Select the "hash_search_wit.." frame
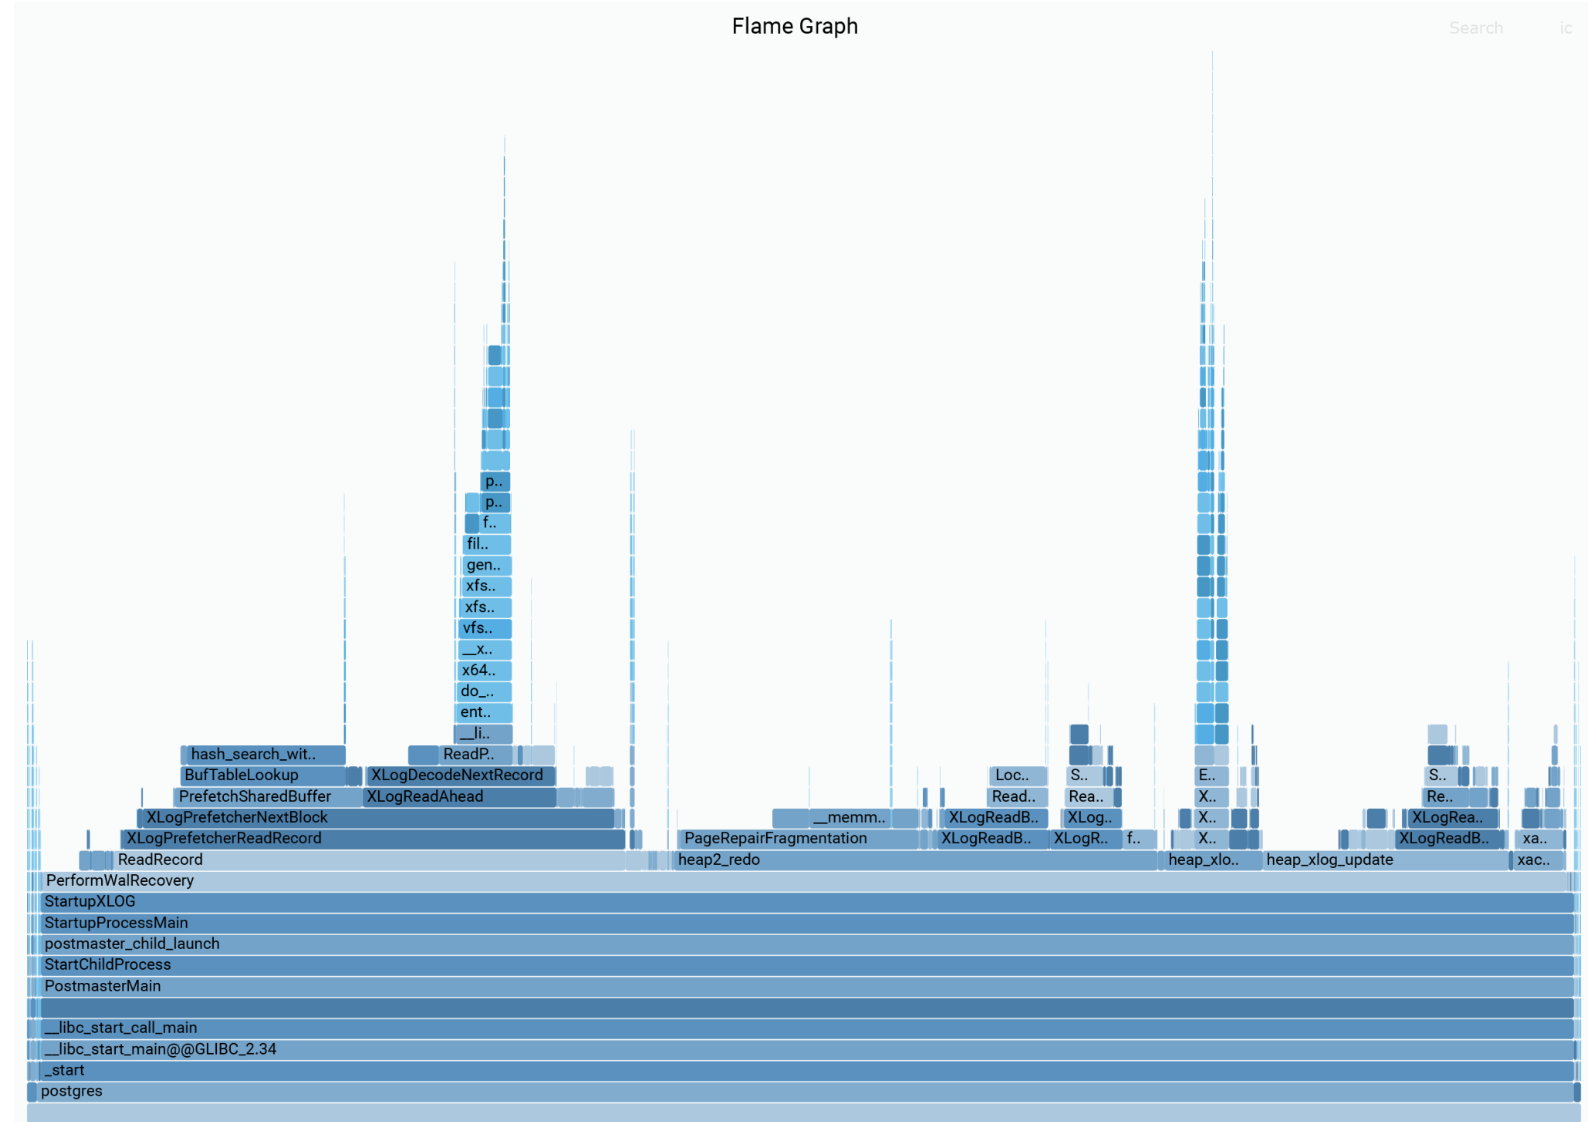Viewport: 1588px width, 1122px height. (264, 755)
